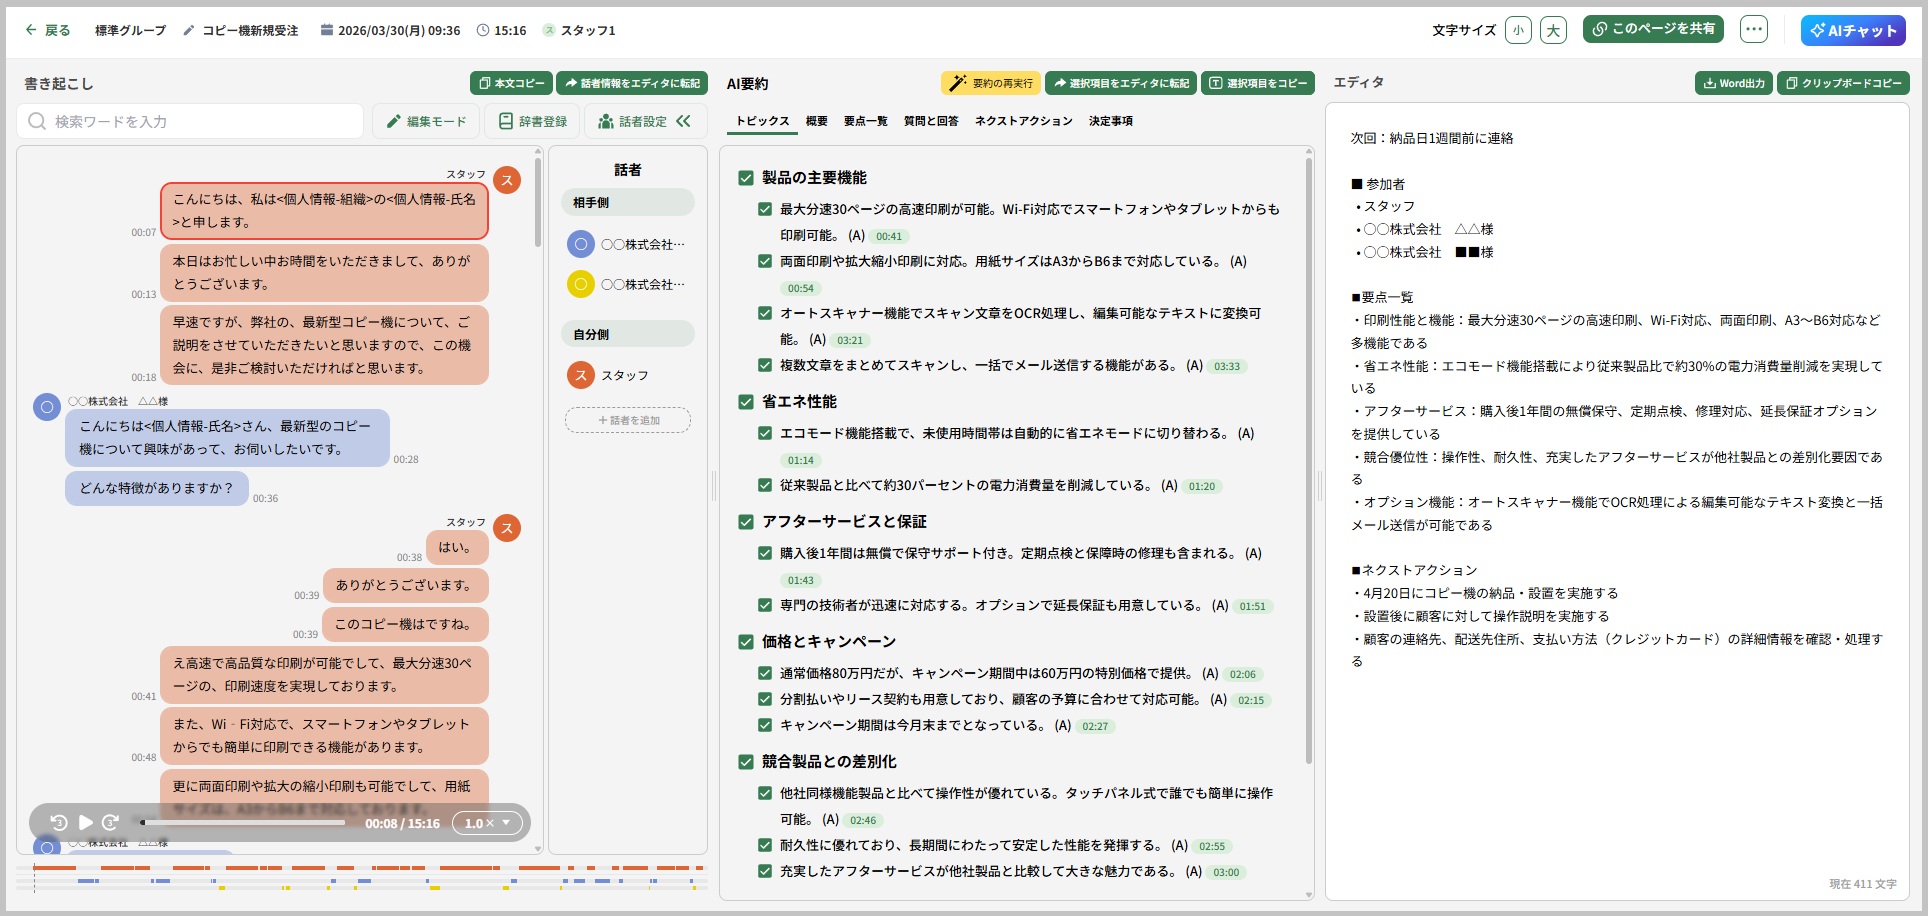The image size is (1928, 916).
Task: Click the magnifier icon in the search box
Action: click(37, 121)
